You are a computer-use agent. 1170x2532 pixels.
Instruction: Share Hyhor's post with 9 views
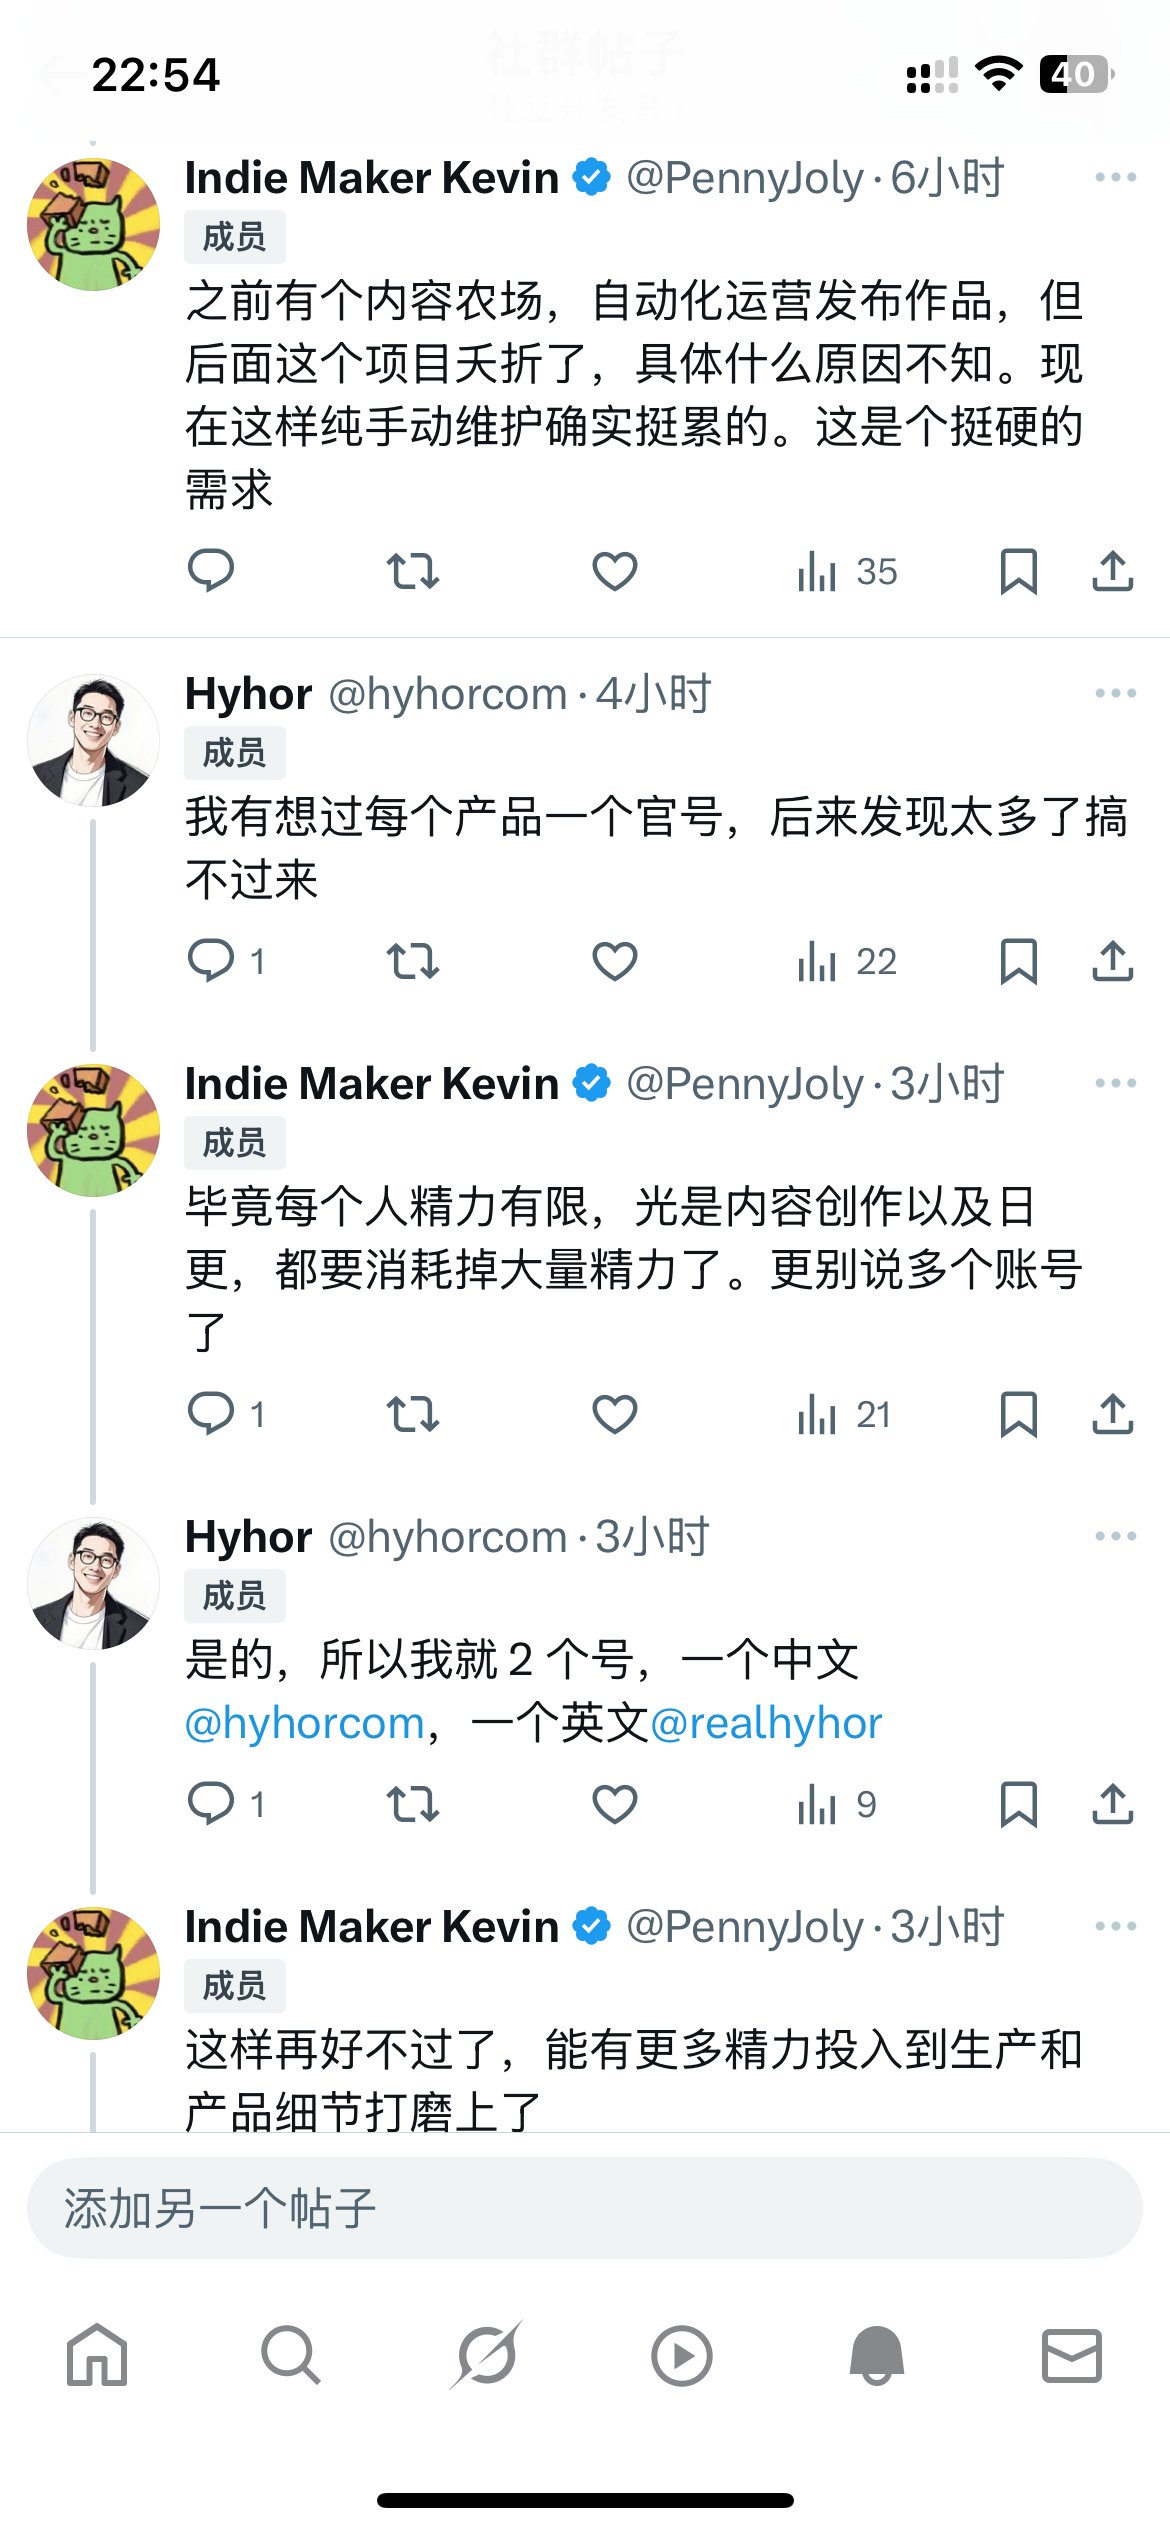point(1112,1804)
